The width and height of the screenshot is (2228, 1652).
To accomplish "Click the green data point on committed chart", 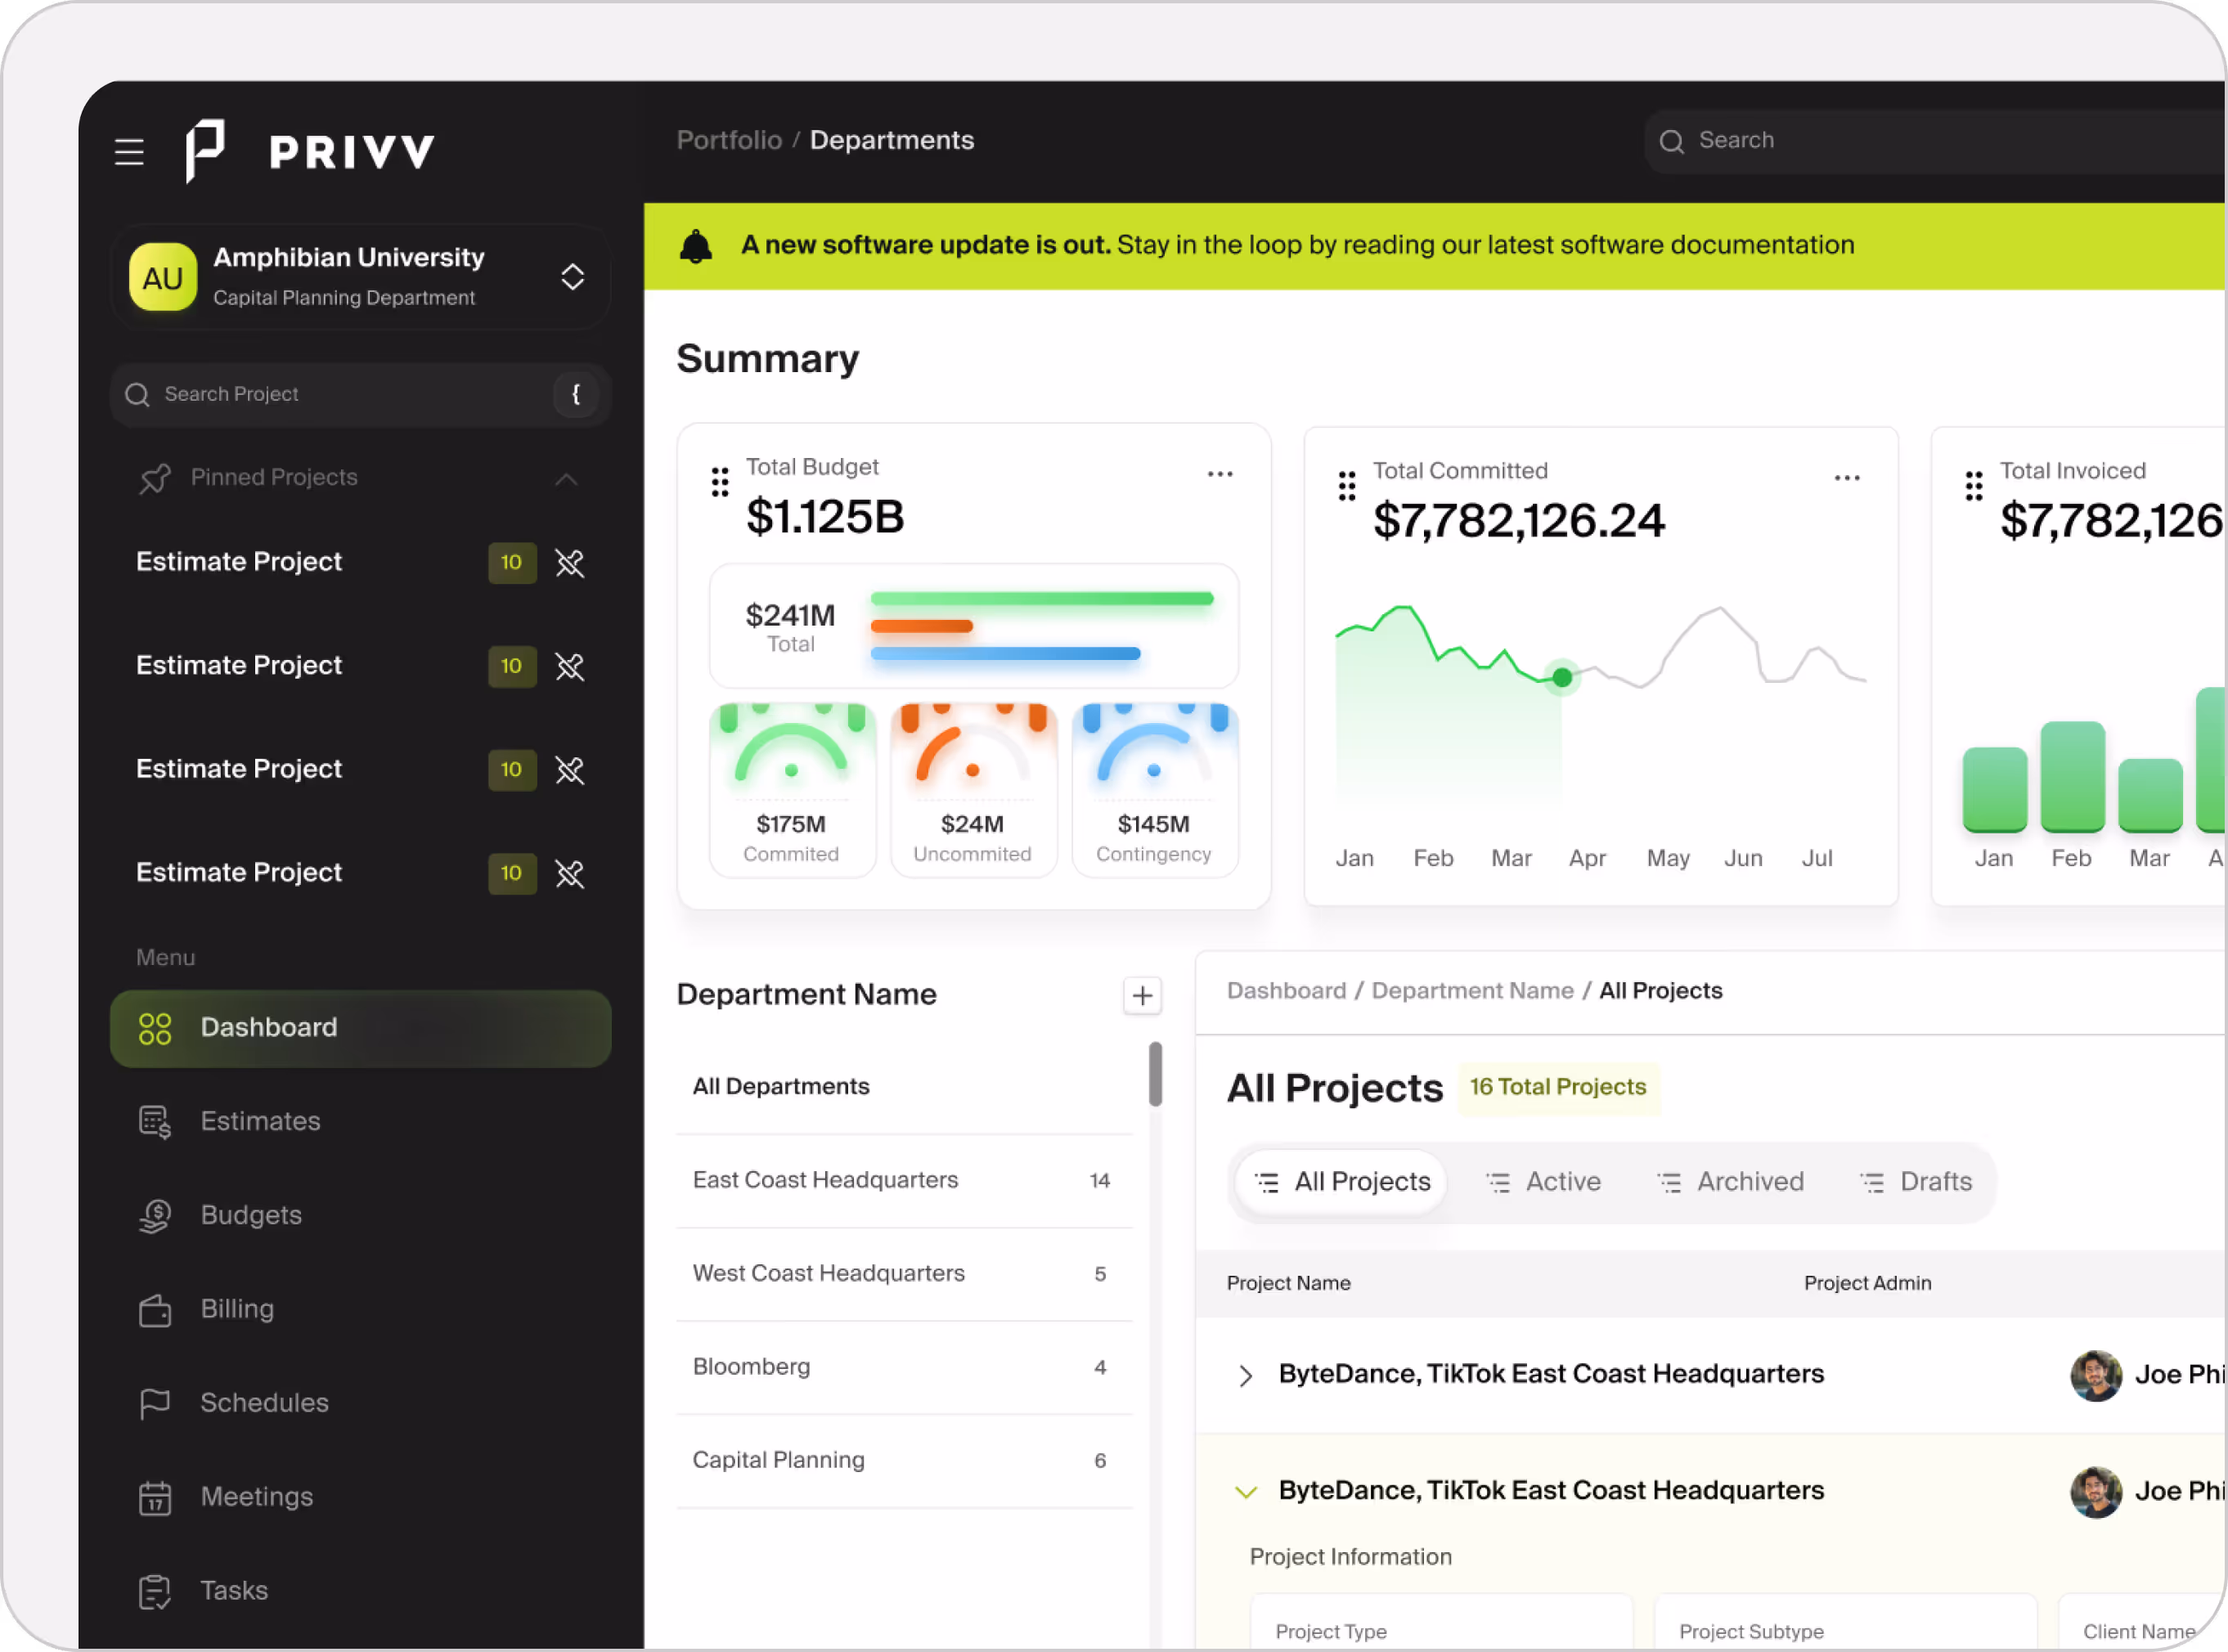I will 1562,678.
